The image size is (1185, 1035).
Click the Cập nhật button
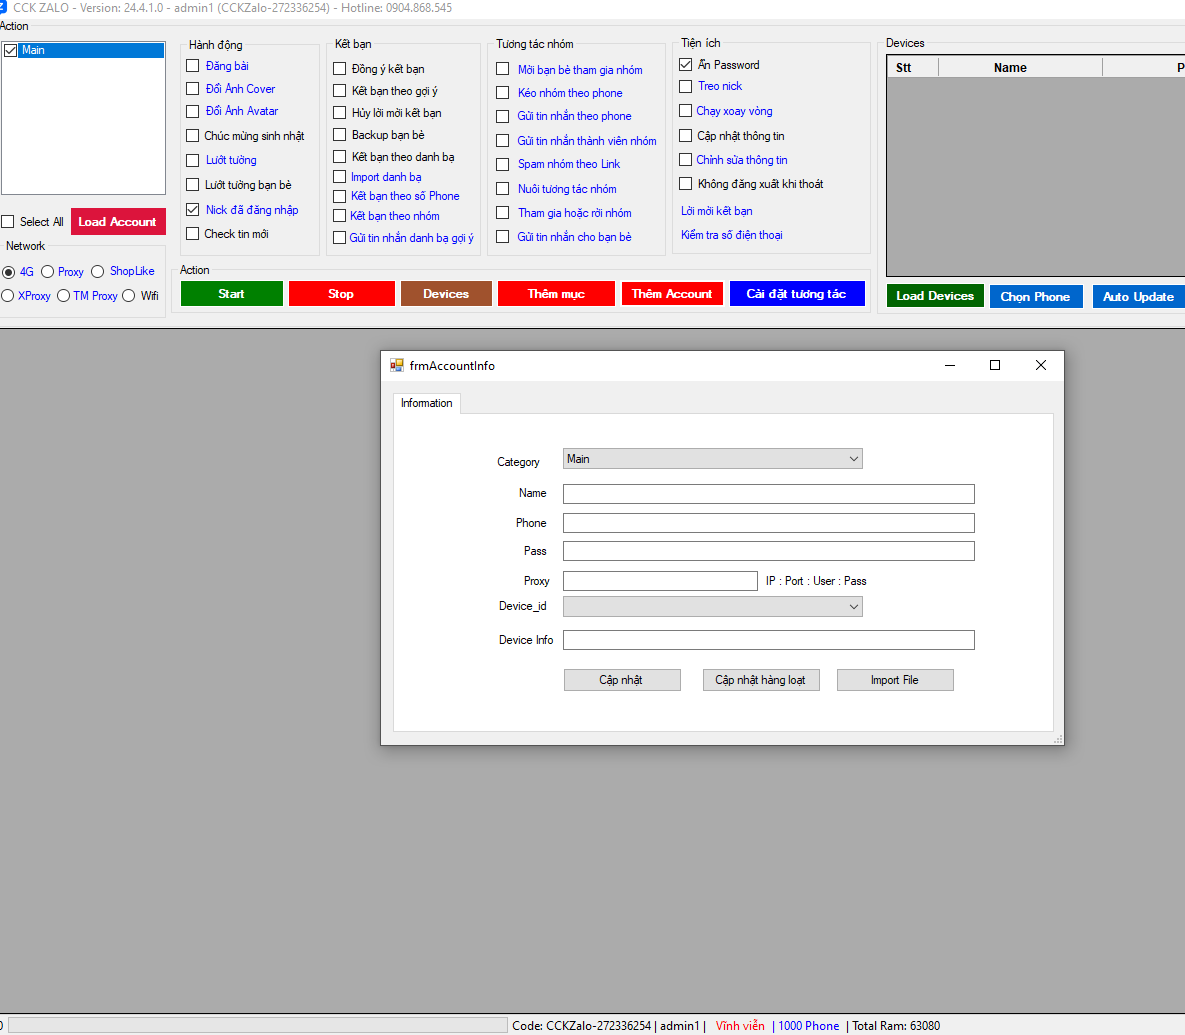tap(622, 680)
